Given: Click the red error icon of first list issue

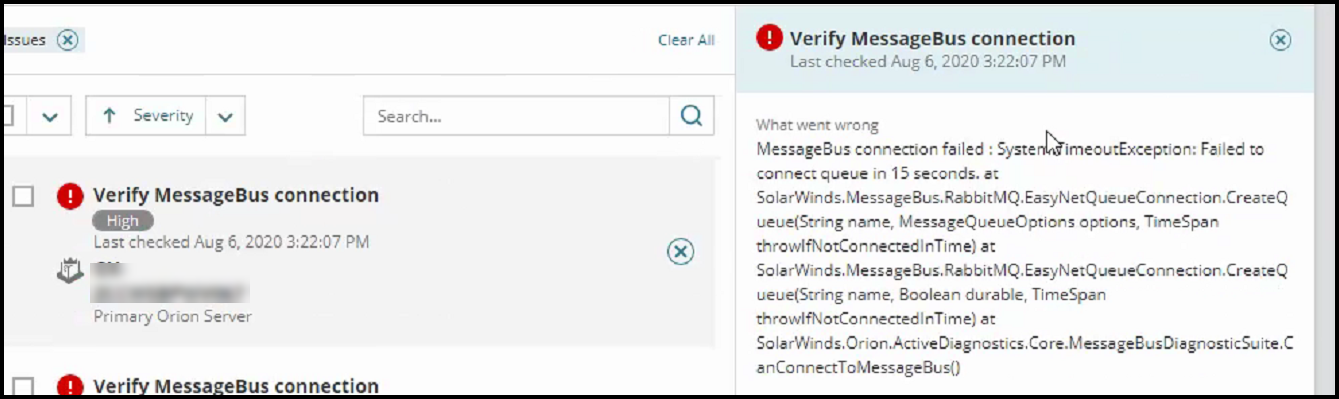Looking at the screenshot, I should click(70, 195).
